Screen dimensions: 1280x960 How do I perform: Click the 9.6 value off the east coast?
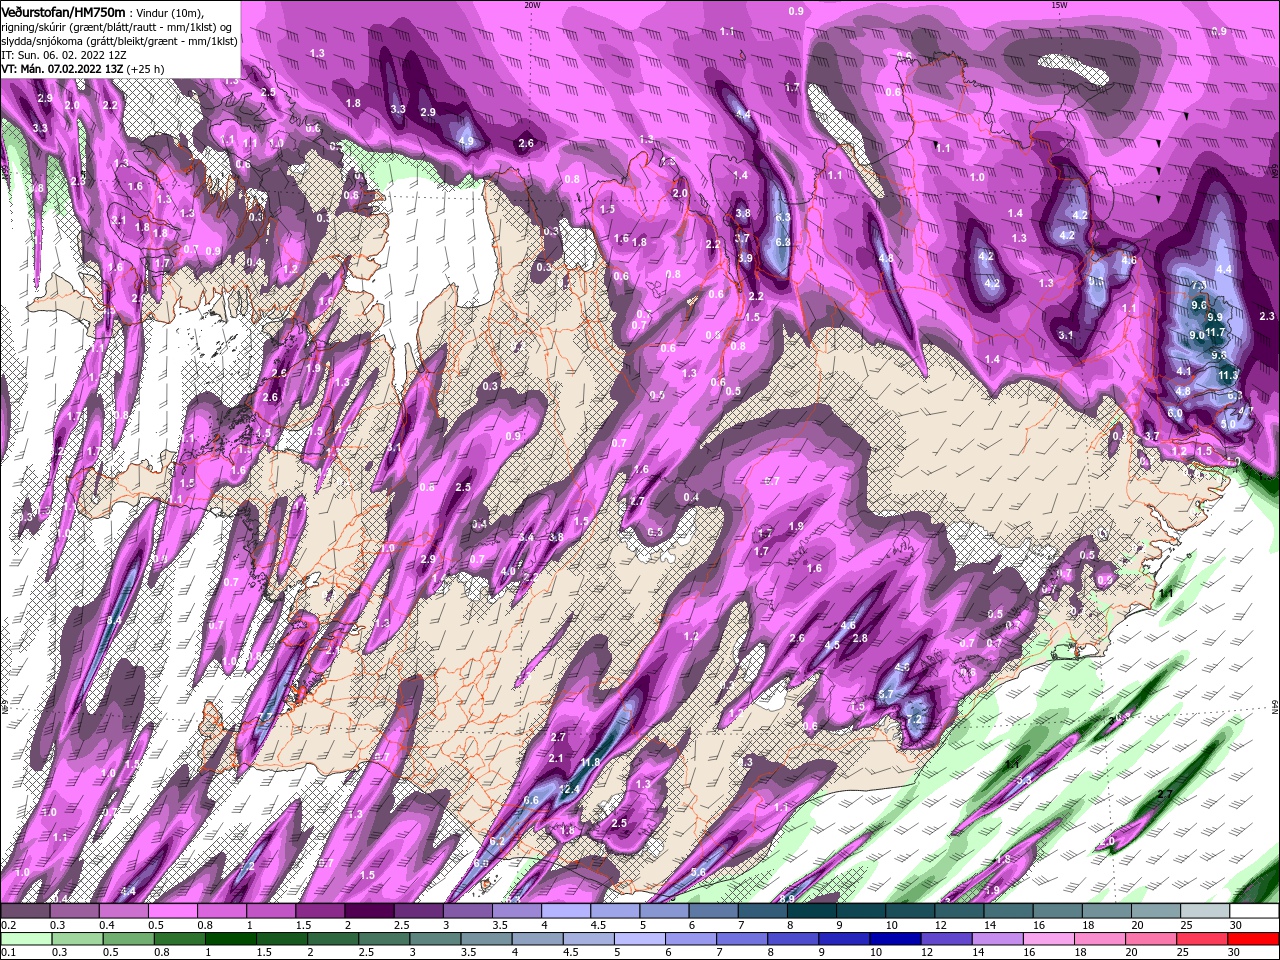click(x=1200, y=304)
